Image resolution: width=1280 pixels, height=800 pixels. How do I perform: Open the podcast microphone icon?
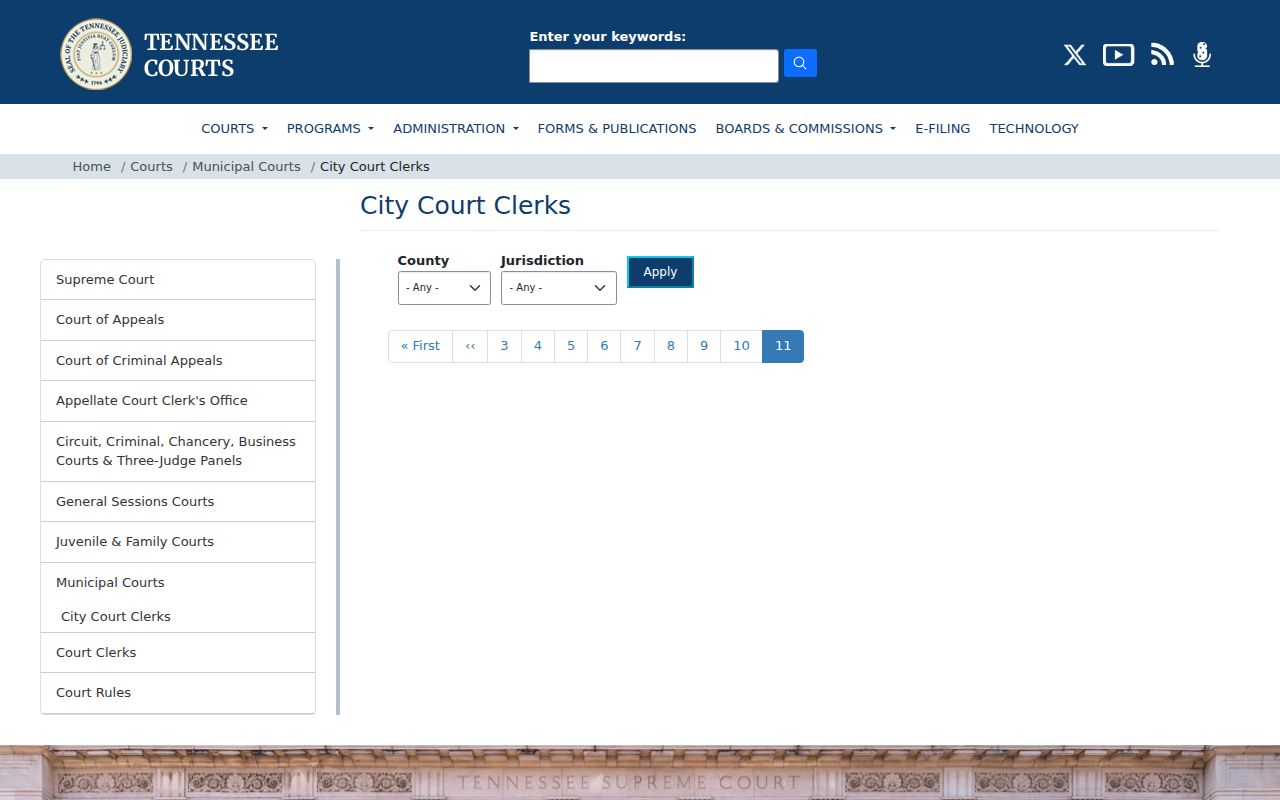pos(1202,55)
